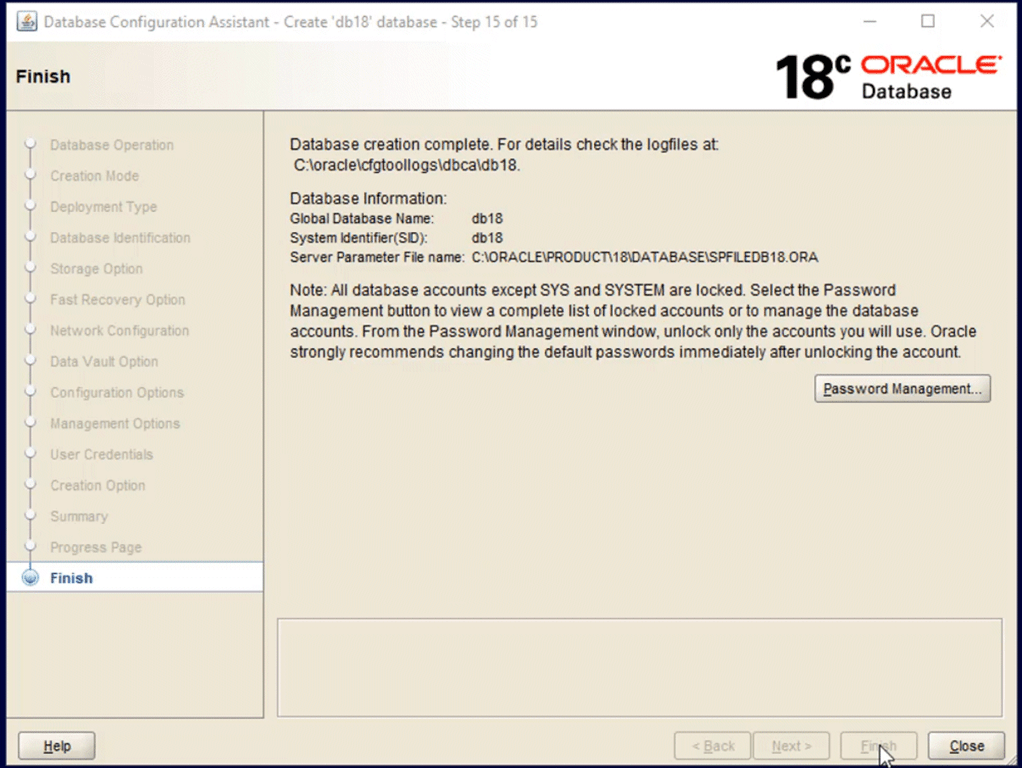Select the Configuration Options step

point(117,392)
